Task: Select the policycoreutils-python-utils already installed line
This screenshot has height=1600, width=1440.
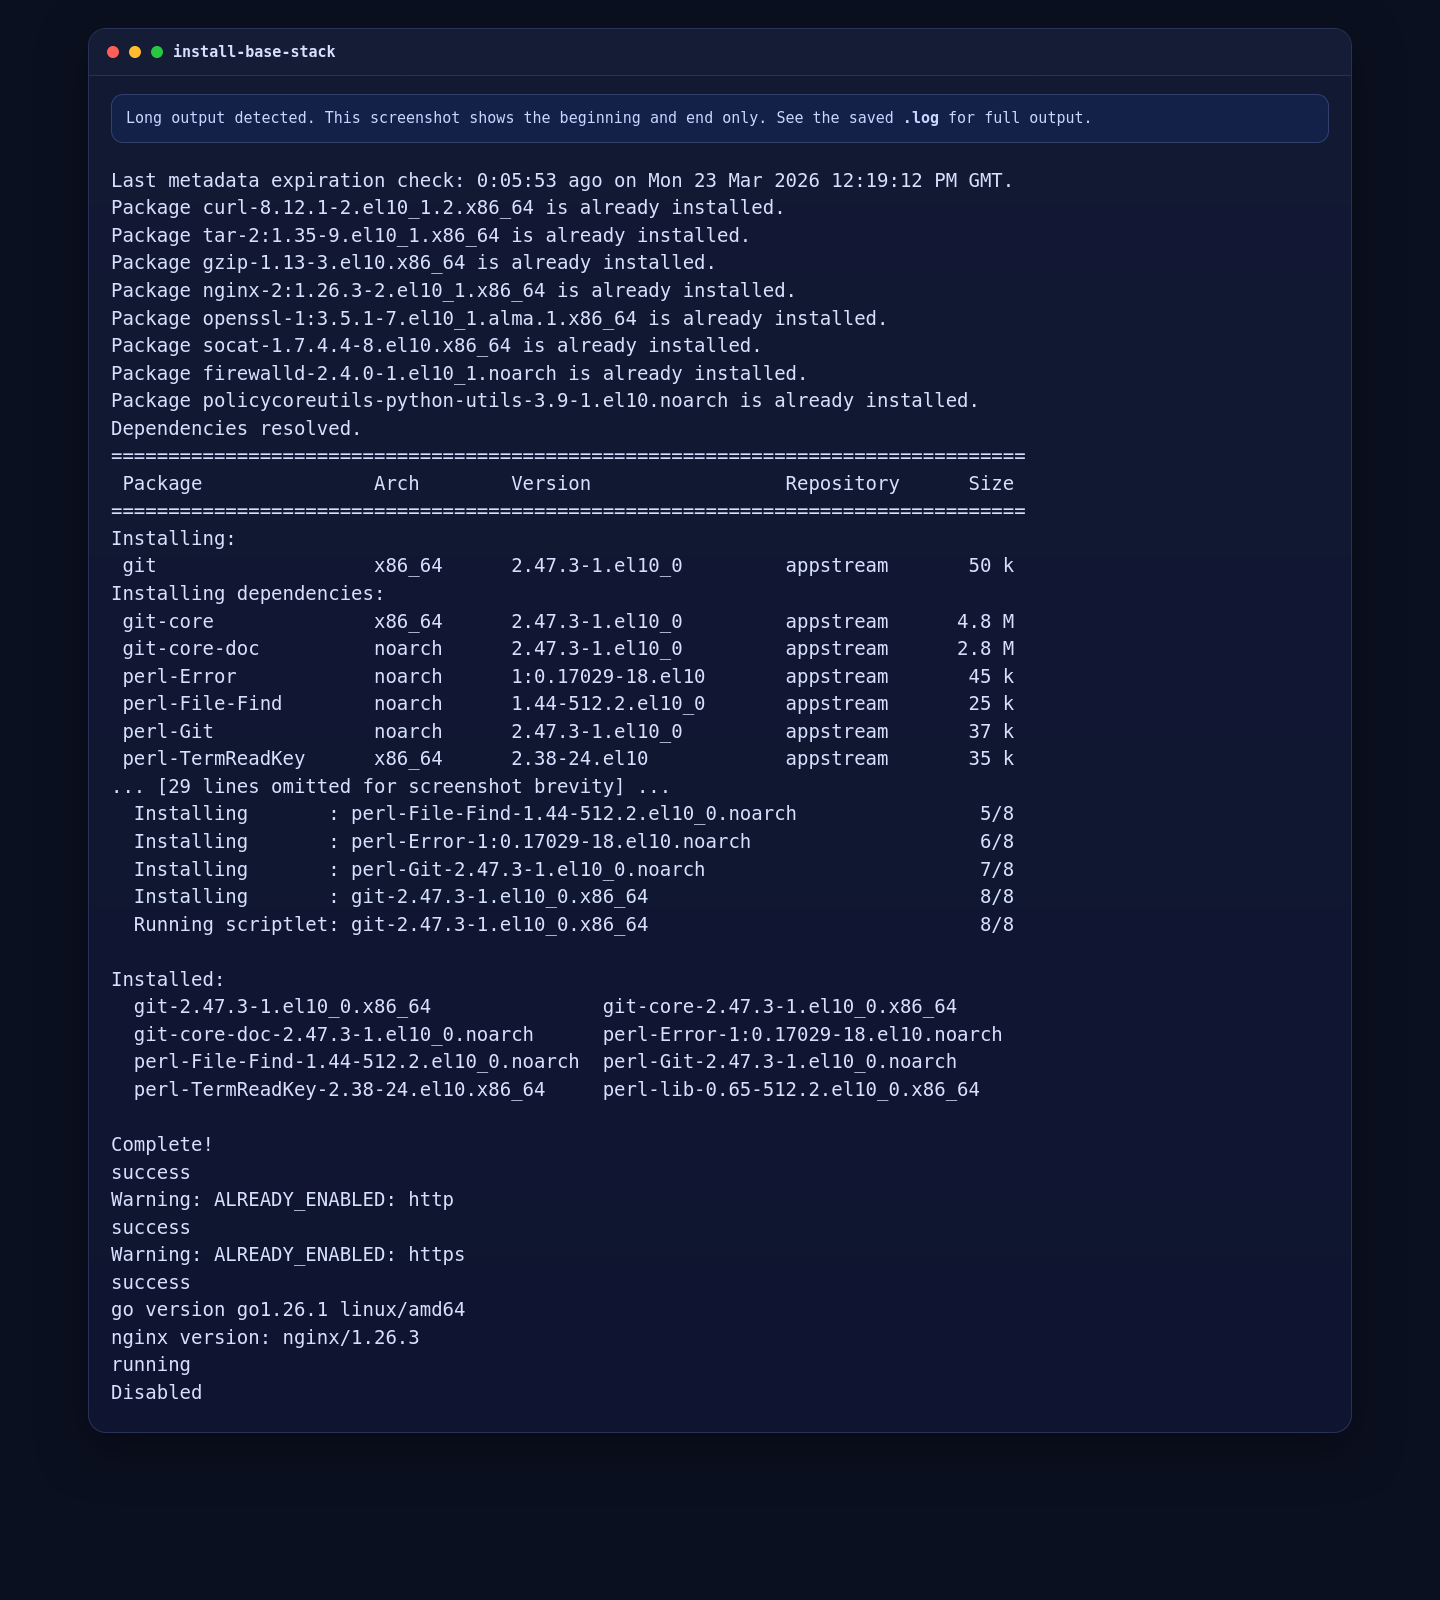Action: 545,401
